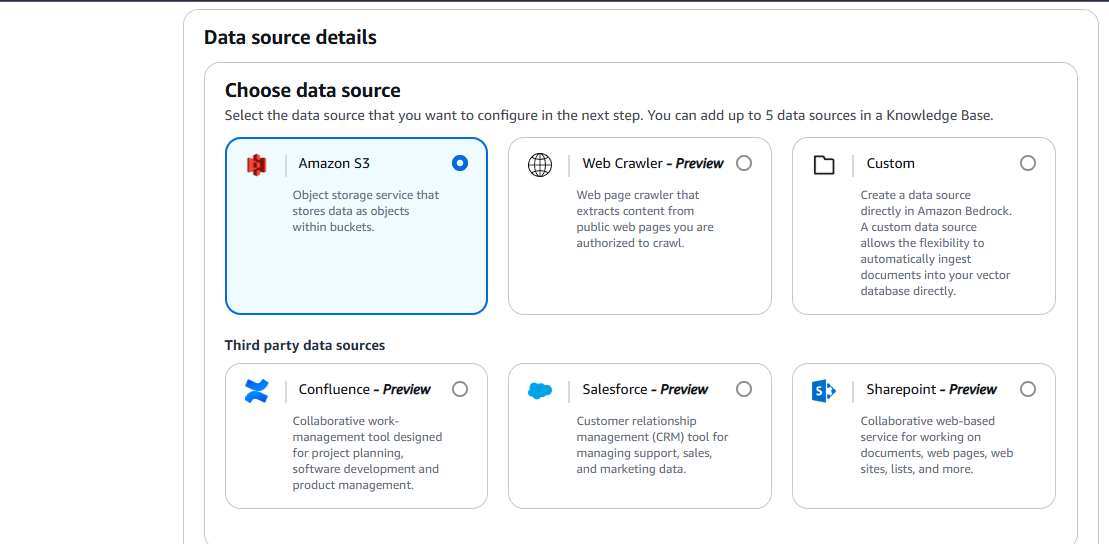Click the 'Customer relationship management' description

pos(652,445)
